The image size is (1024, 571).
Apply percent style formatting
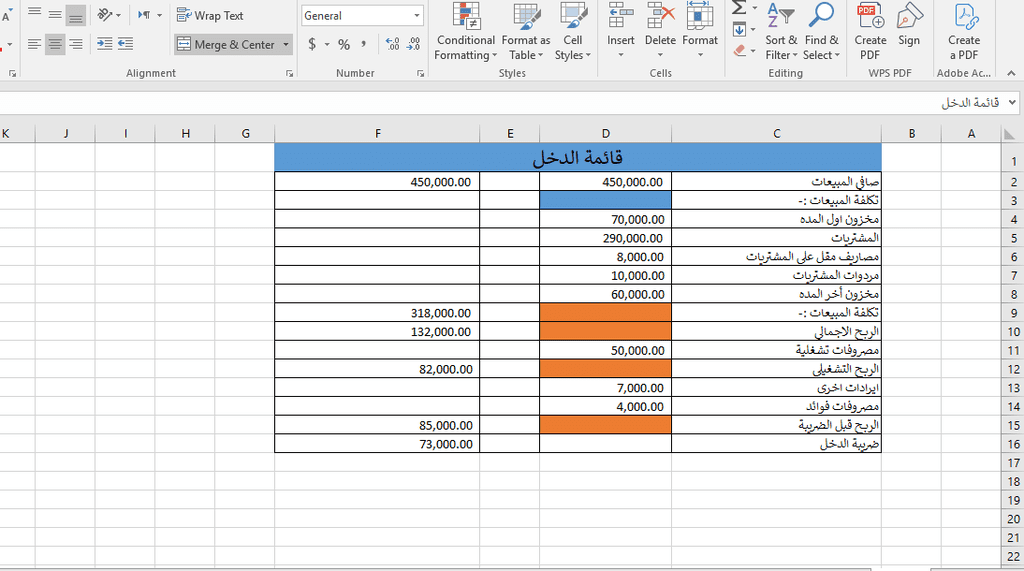(343, 44)
